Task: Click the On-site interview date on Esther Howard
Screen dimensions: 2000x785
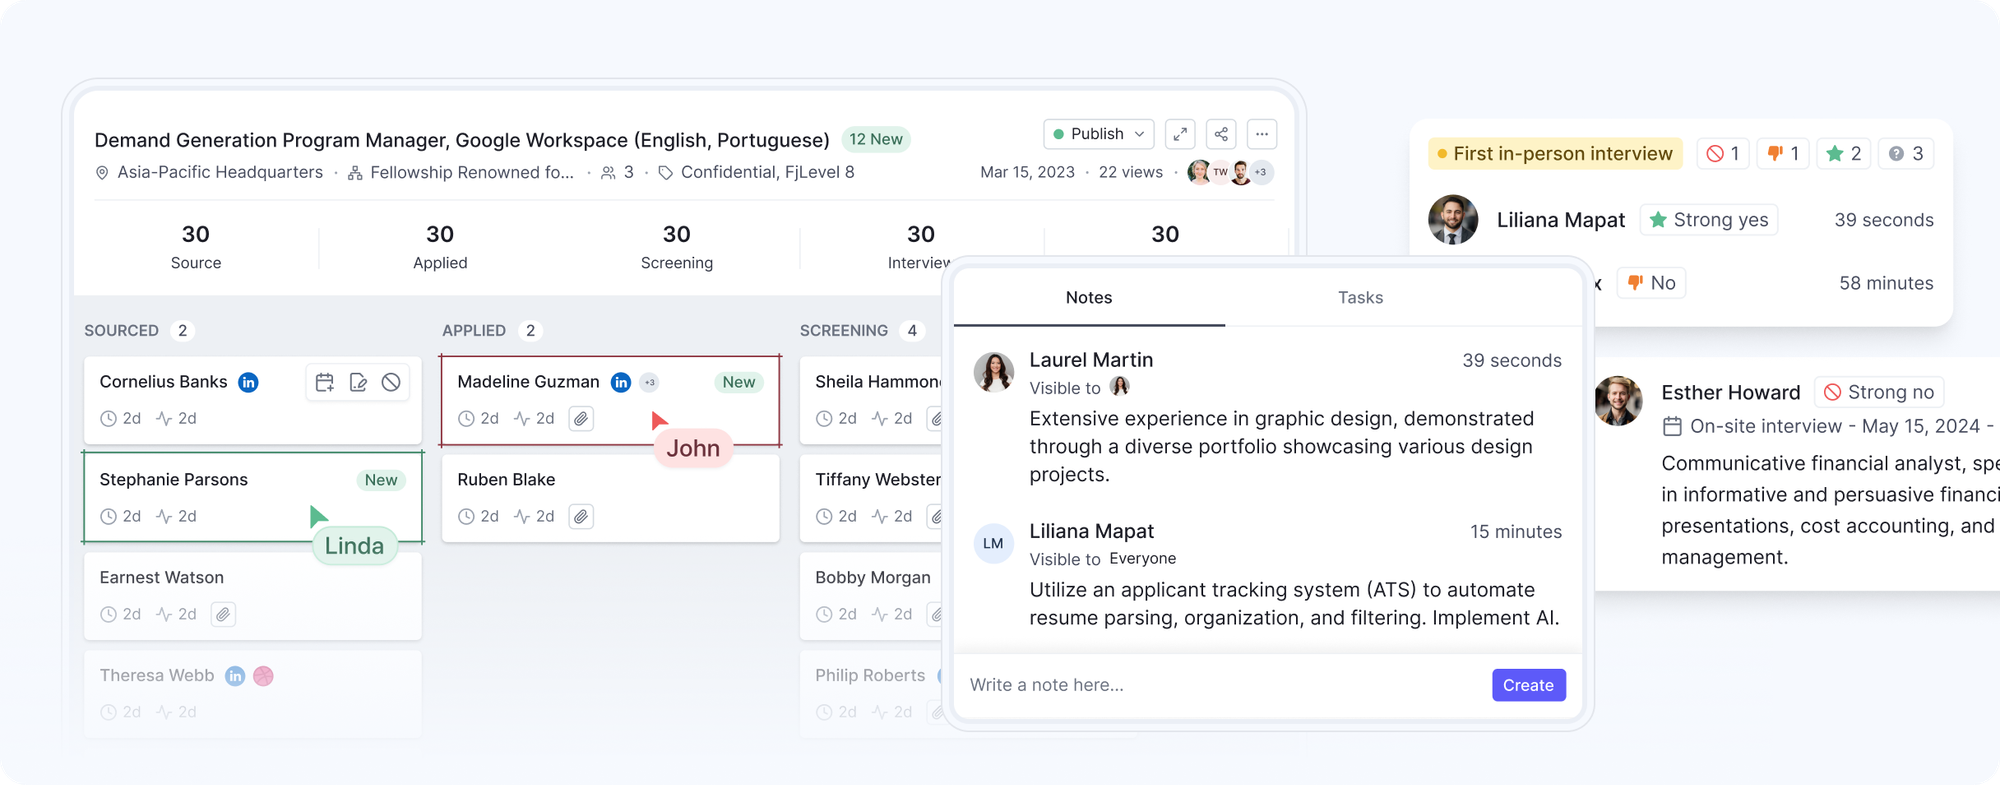Action: (1827, 427)
